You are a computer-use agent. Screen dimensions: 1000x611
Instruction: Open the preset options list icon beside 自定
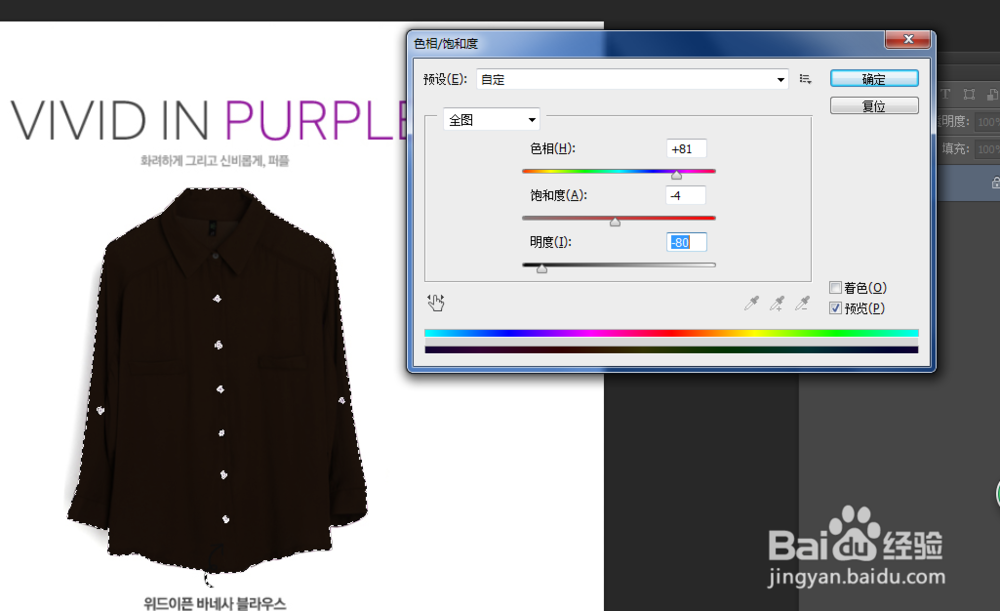click(803, 78)
